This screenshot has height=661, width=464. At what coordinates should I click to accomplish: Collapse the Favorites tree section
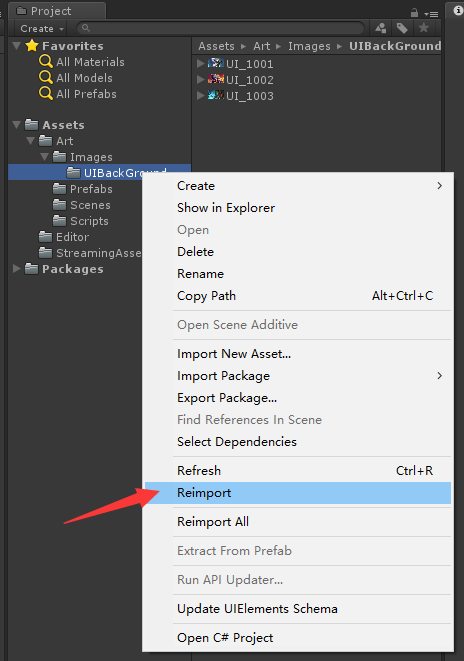click(x=17, y=46)
